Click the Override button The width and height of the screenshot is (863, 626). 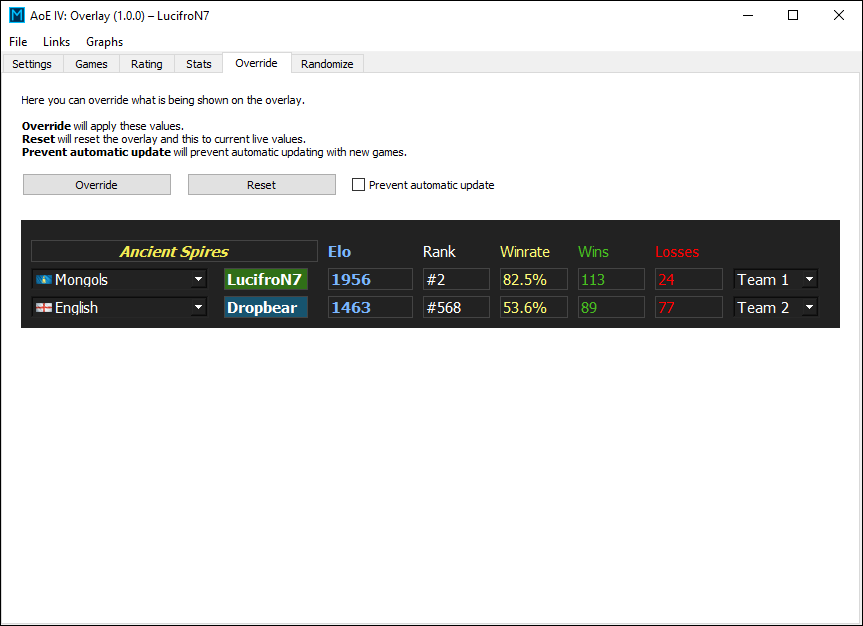coord(97,185)
